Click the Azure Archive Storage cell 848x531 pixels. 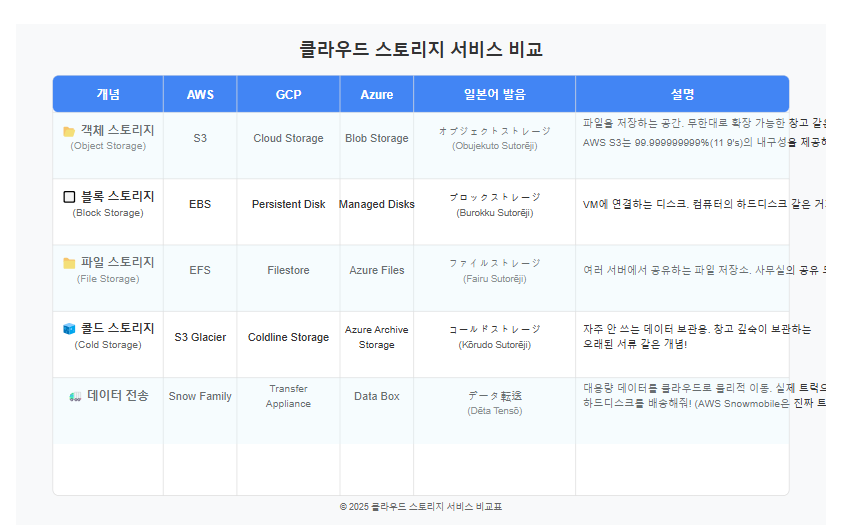[x=377, y=337]
